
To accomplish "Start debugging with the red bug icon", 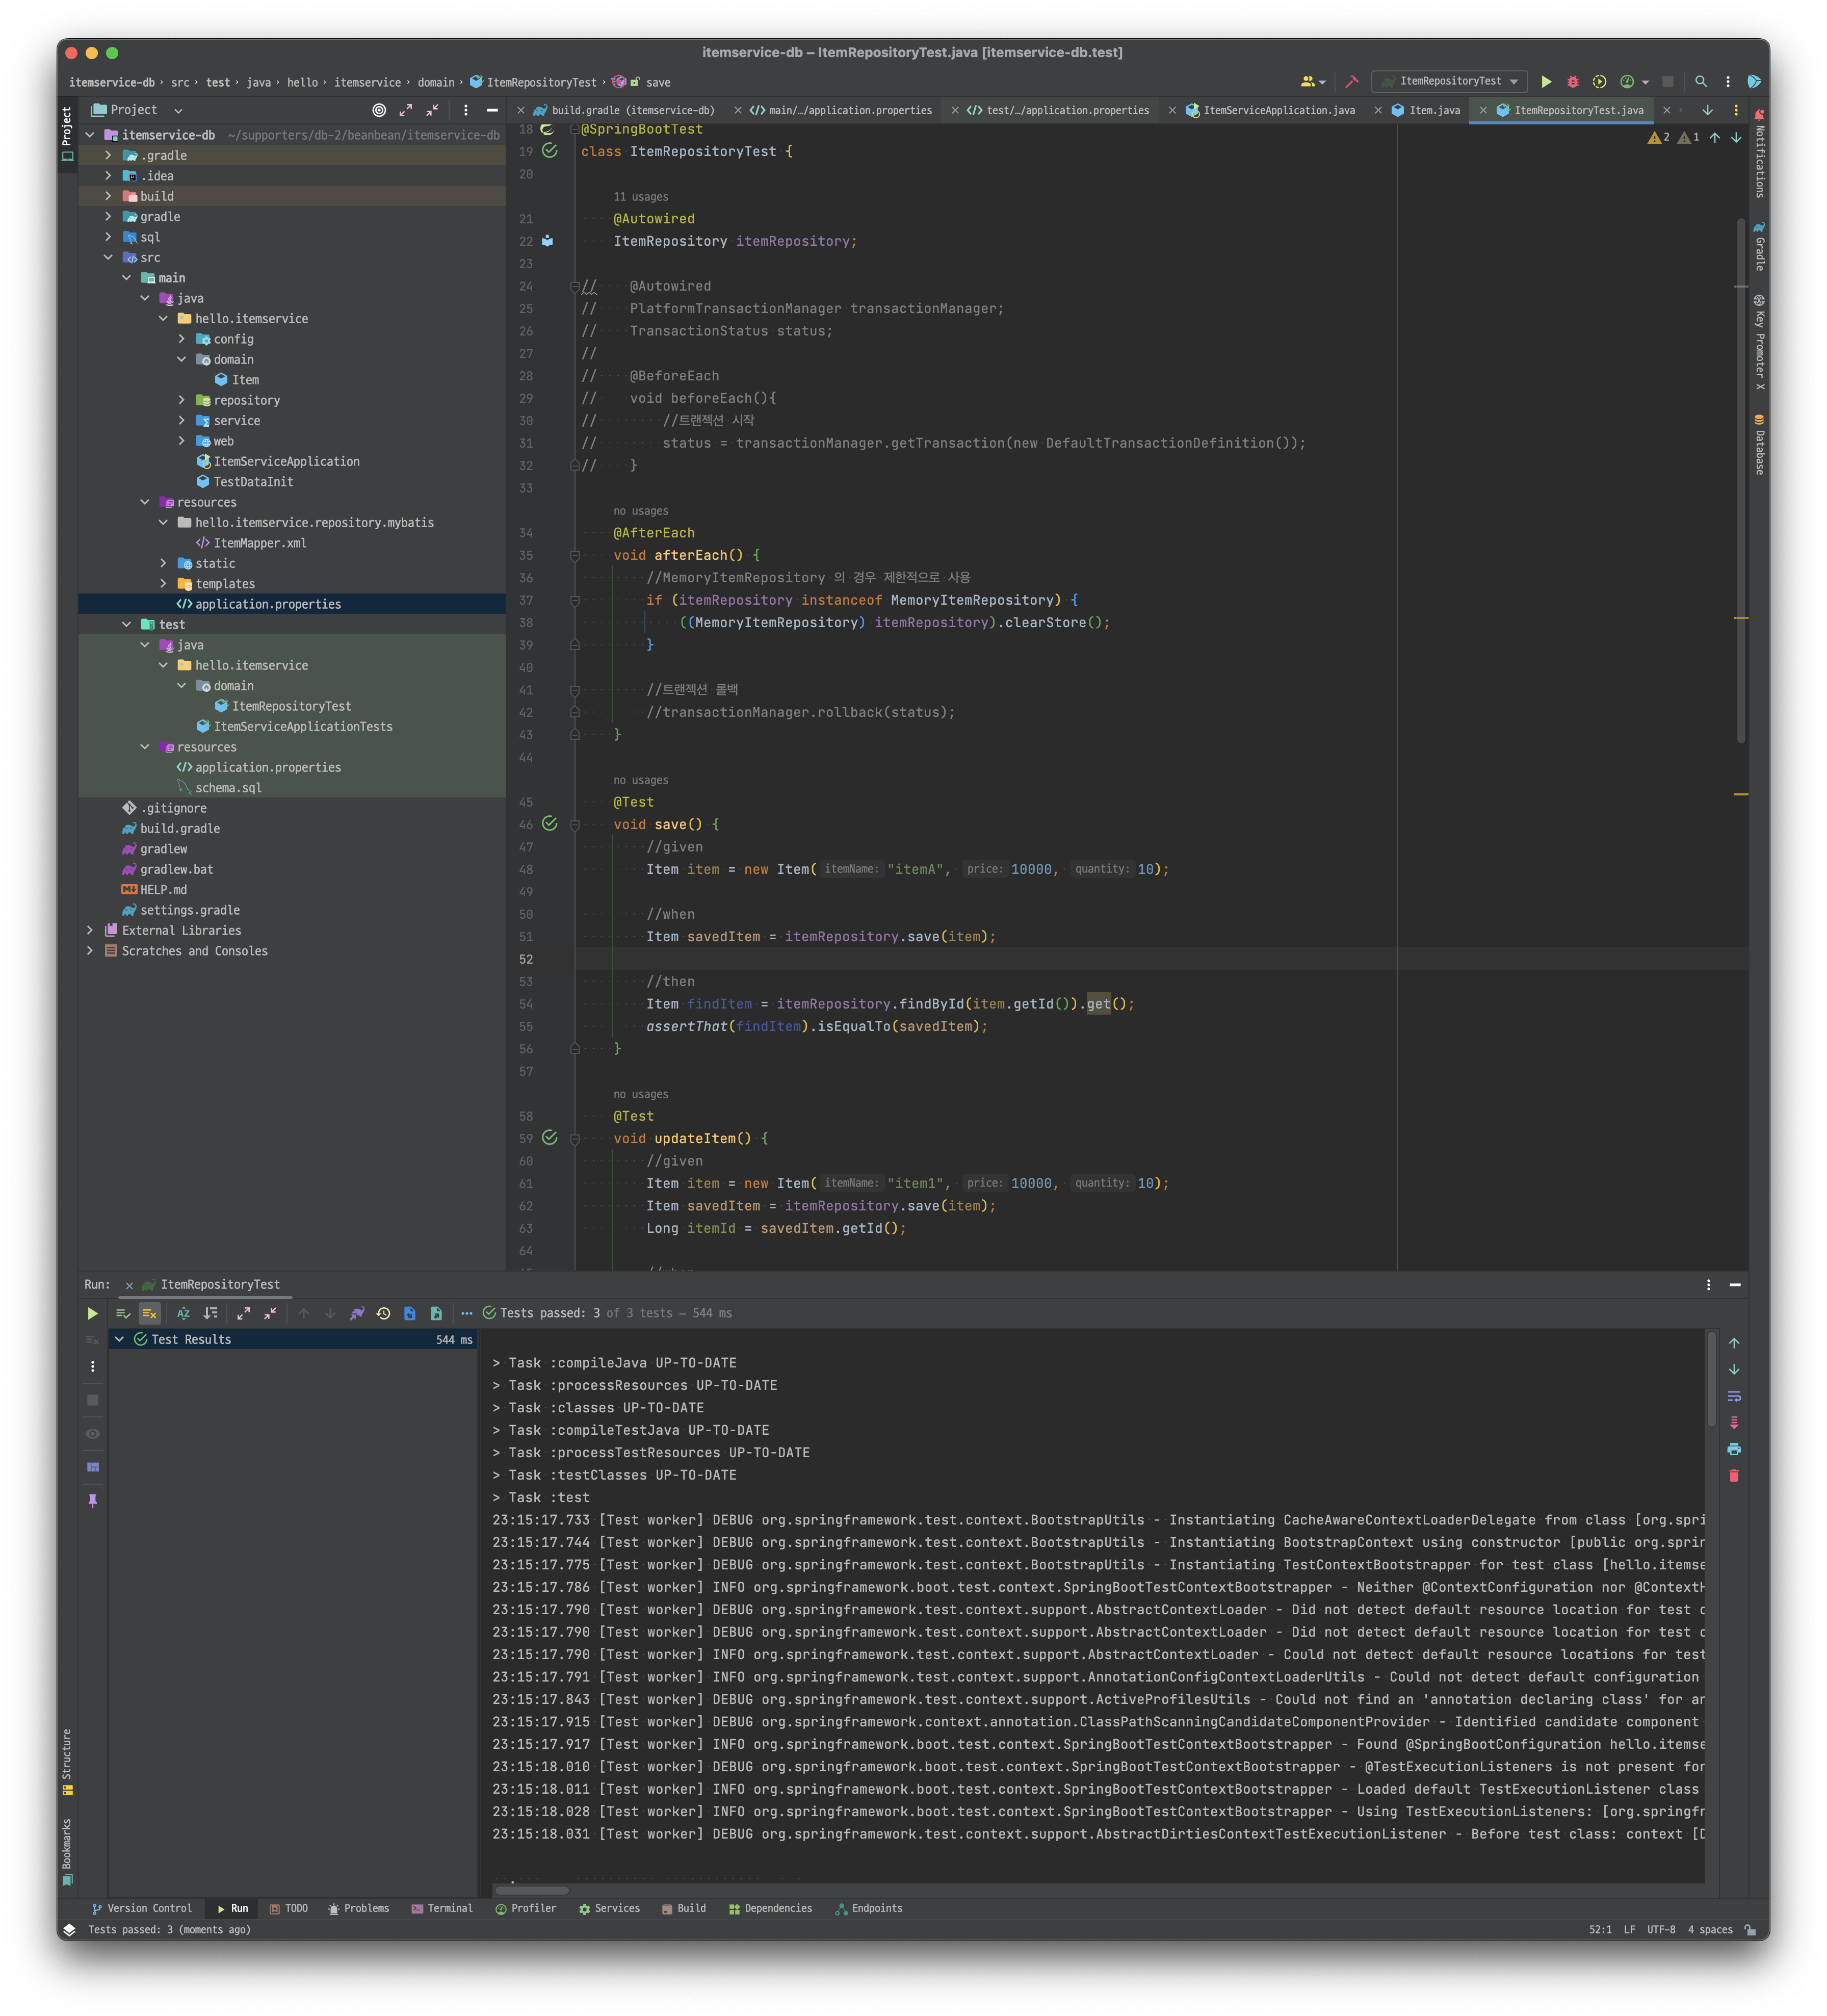I will coord(1572,82).
